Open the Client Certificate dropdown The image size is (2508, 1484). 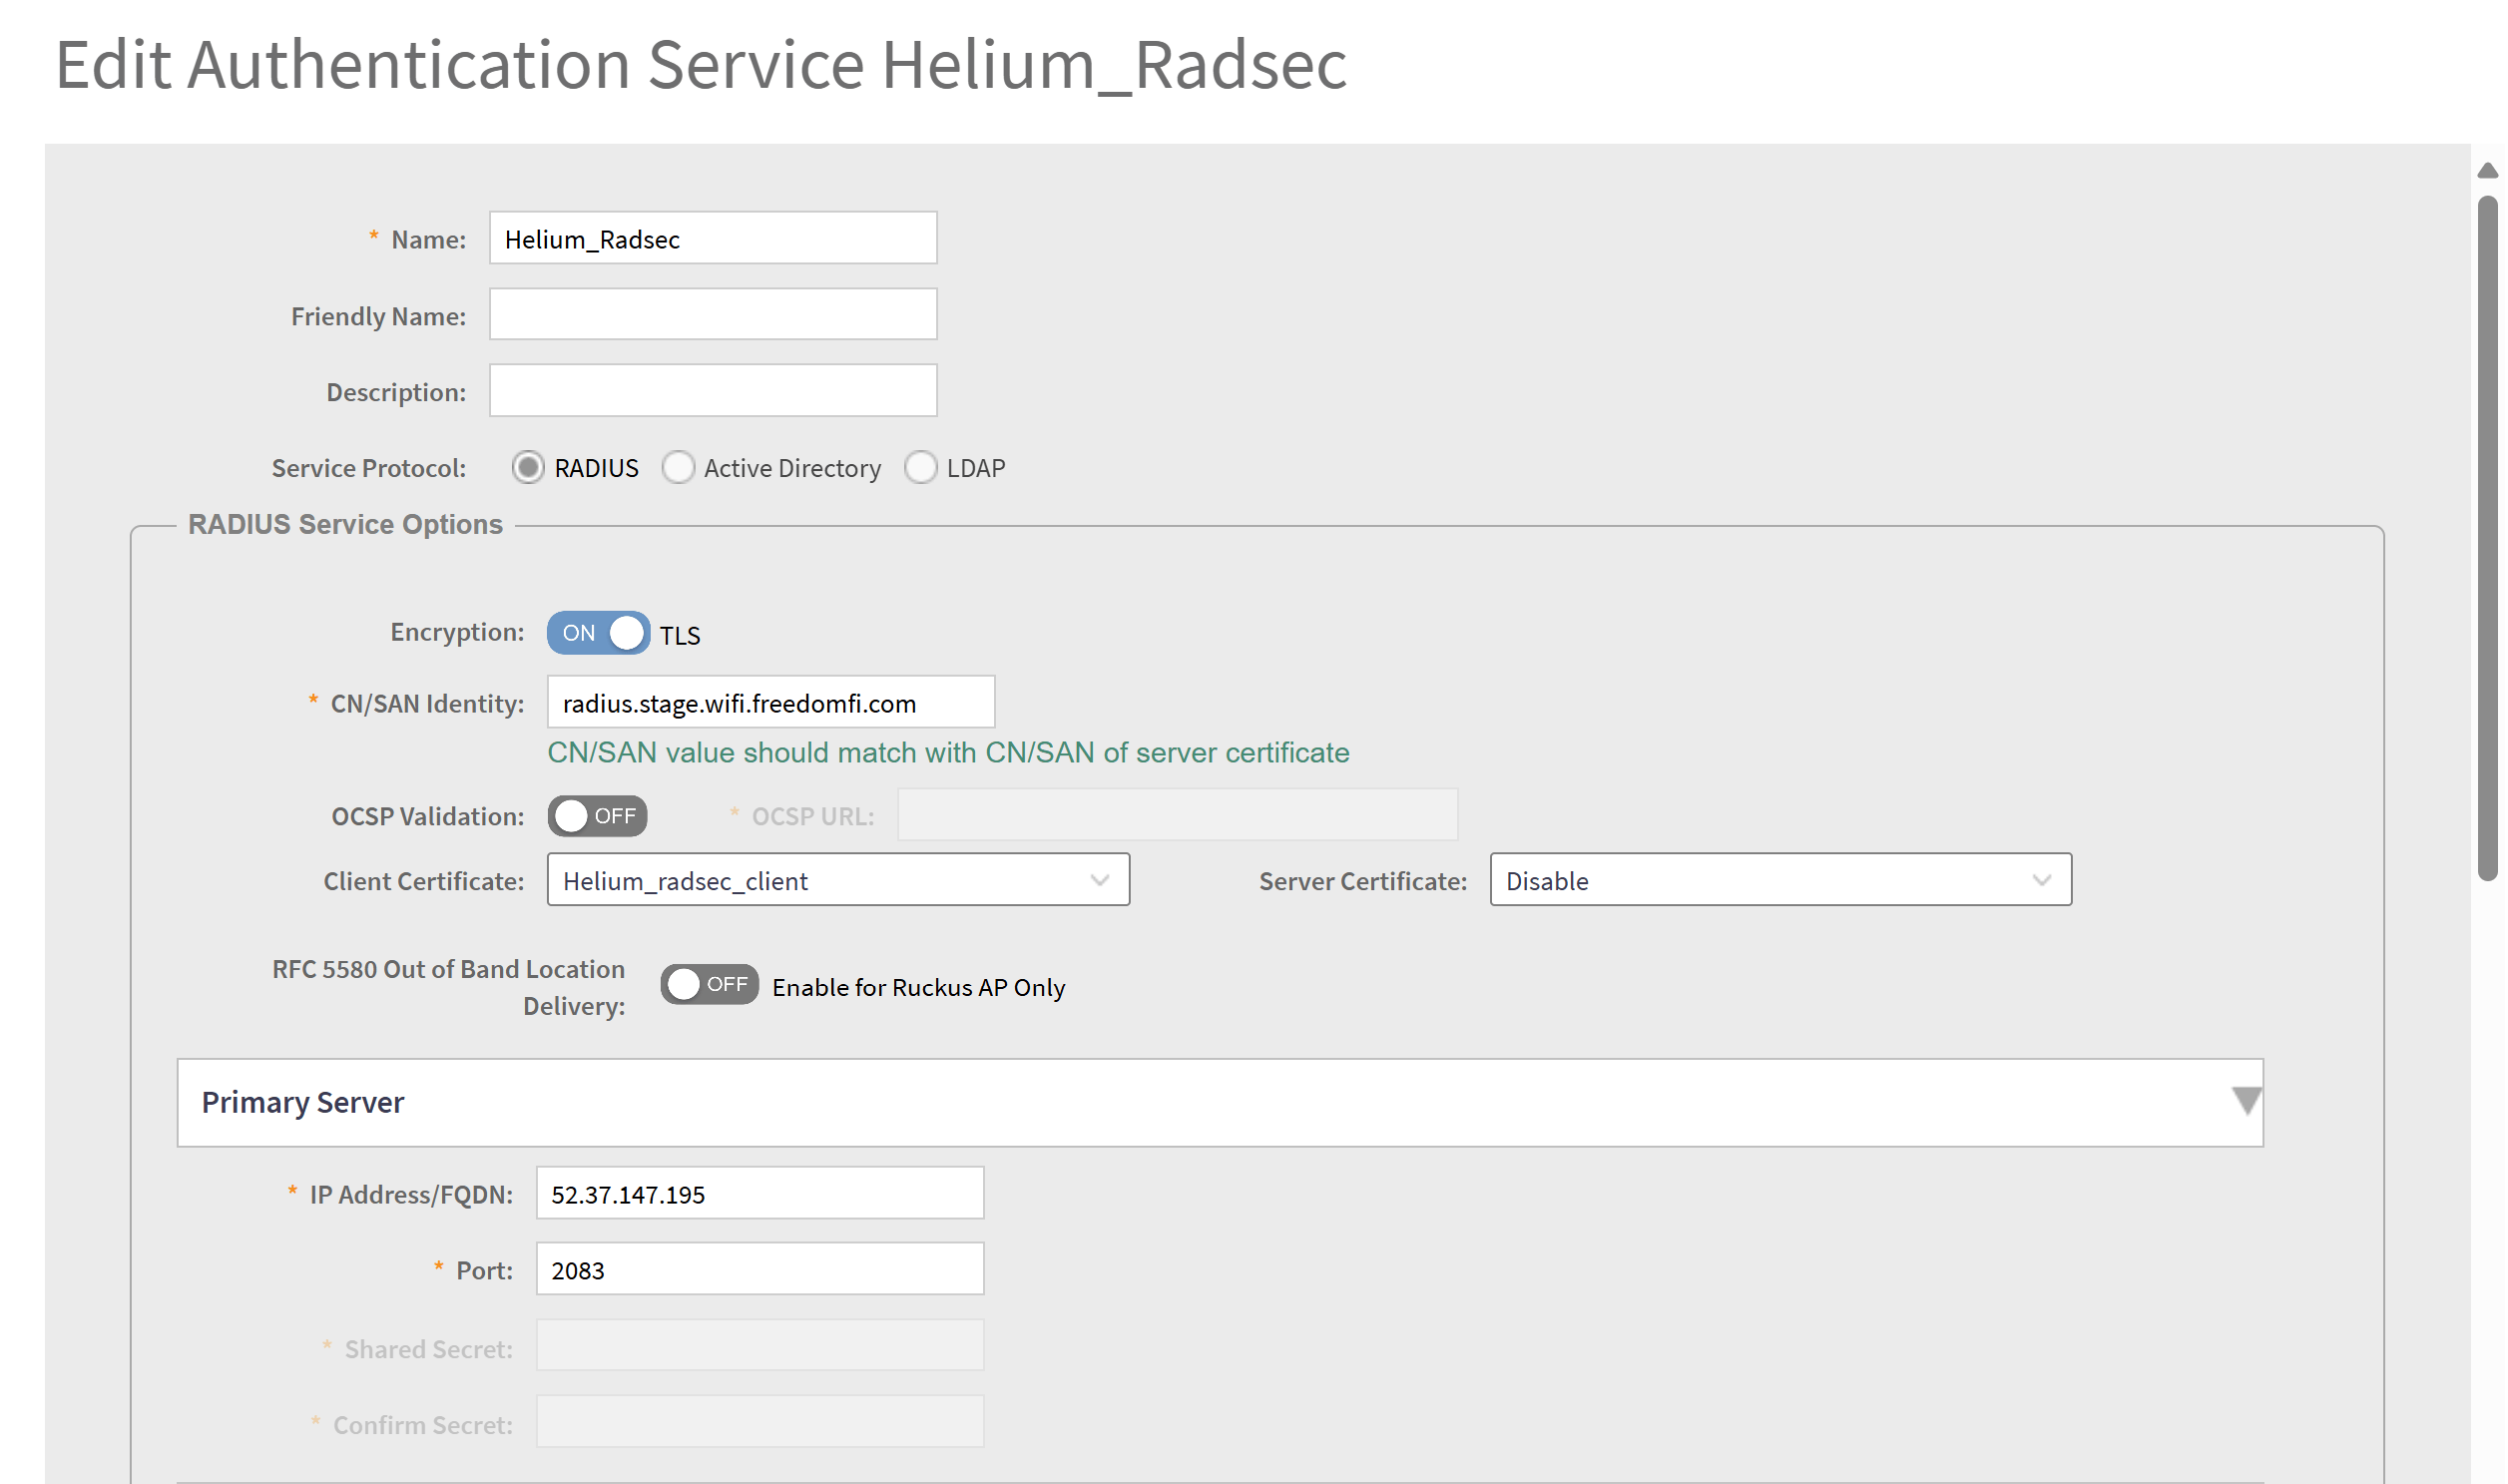click(x=837, y=880)
